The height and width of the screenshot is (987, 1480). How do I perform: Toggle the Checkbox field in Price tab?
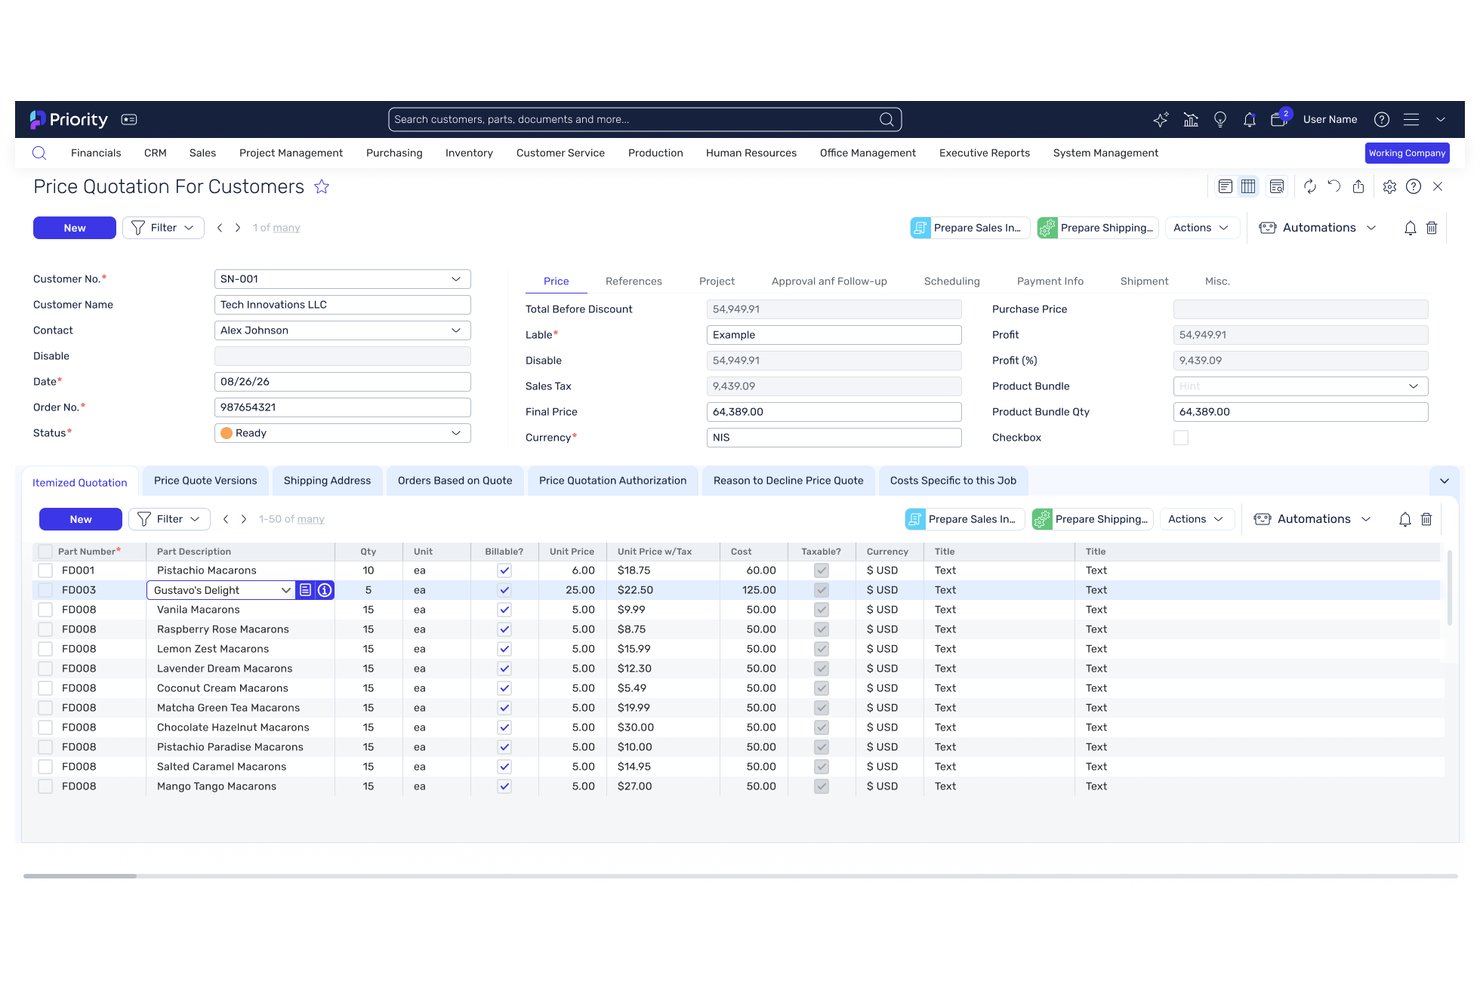[1181, 438]
